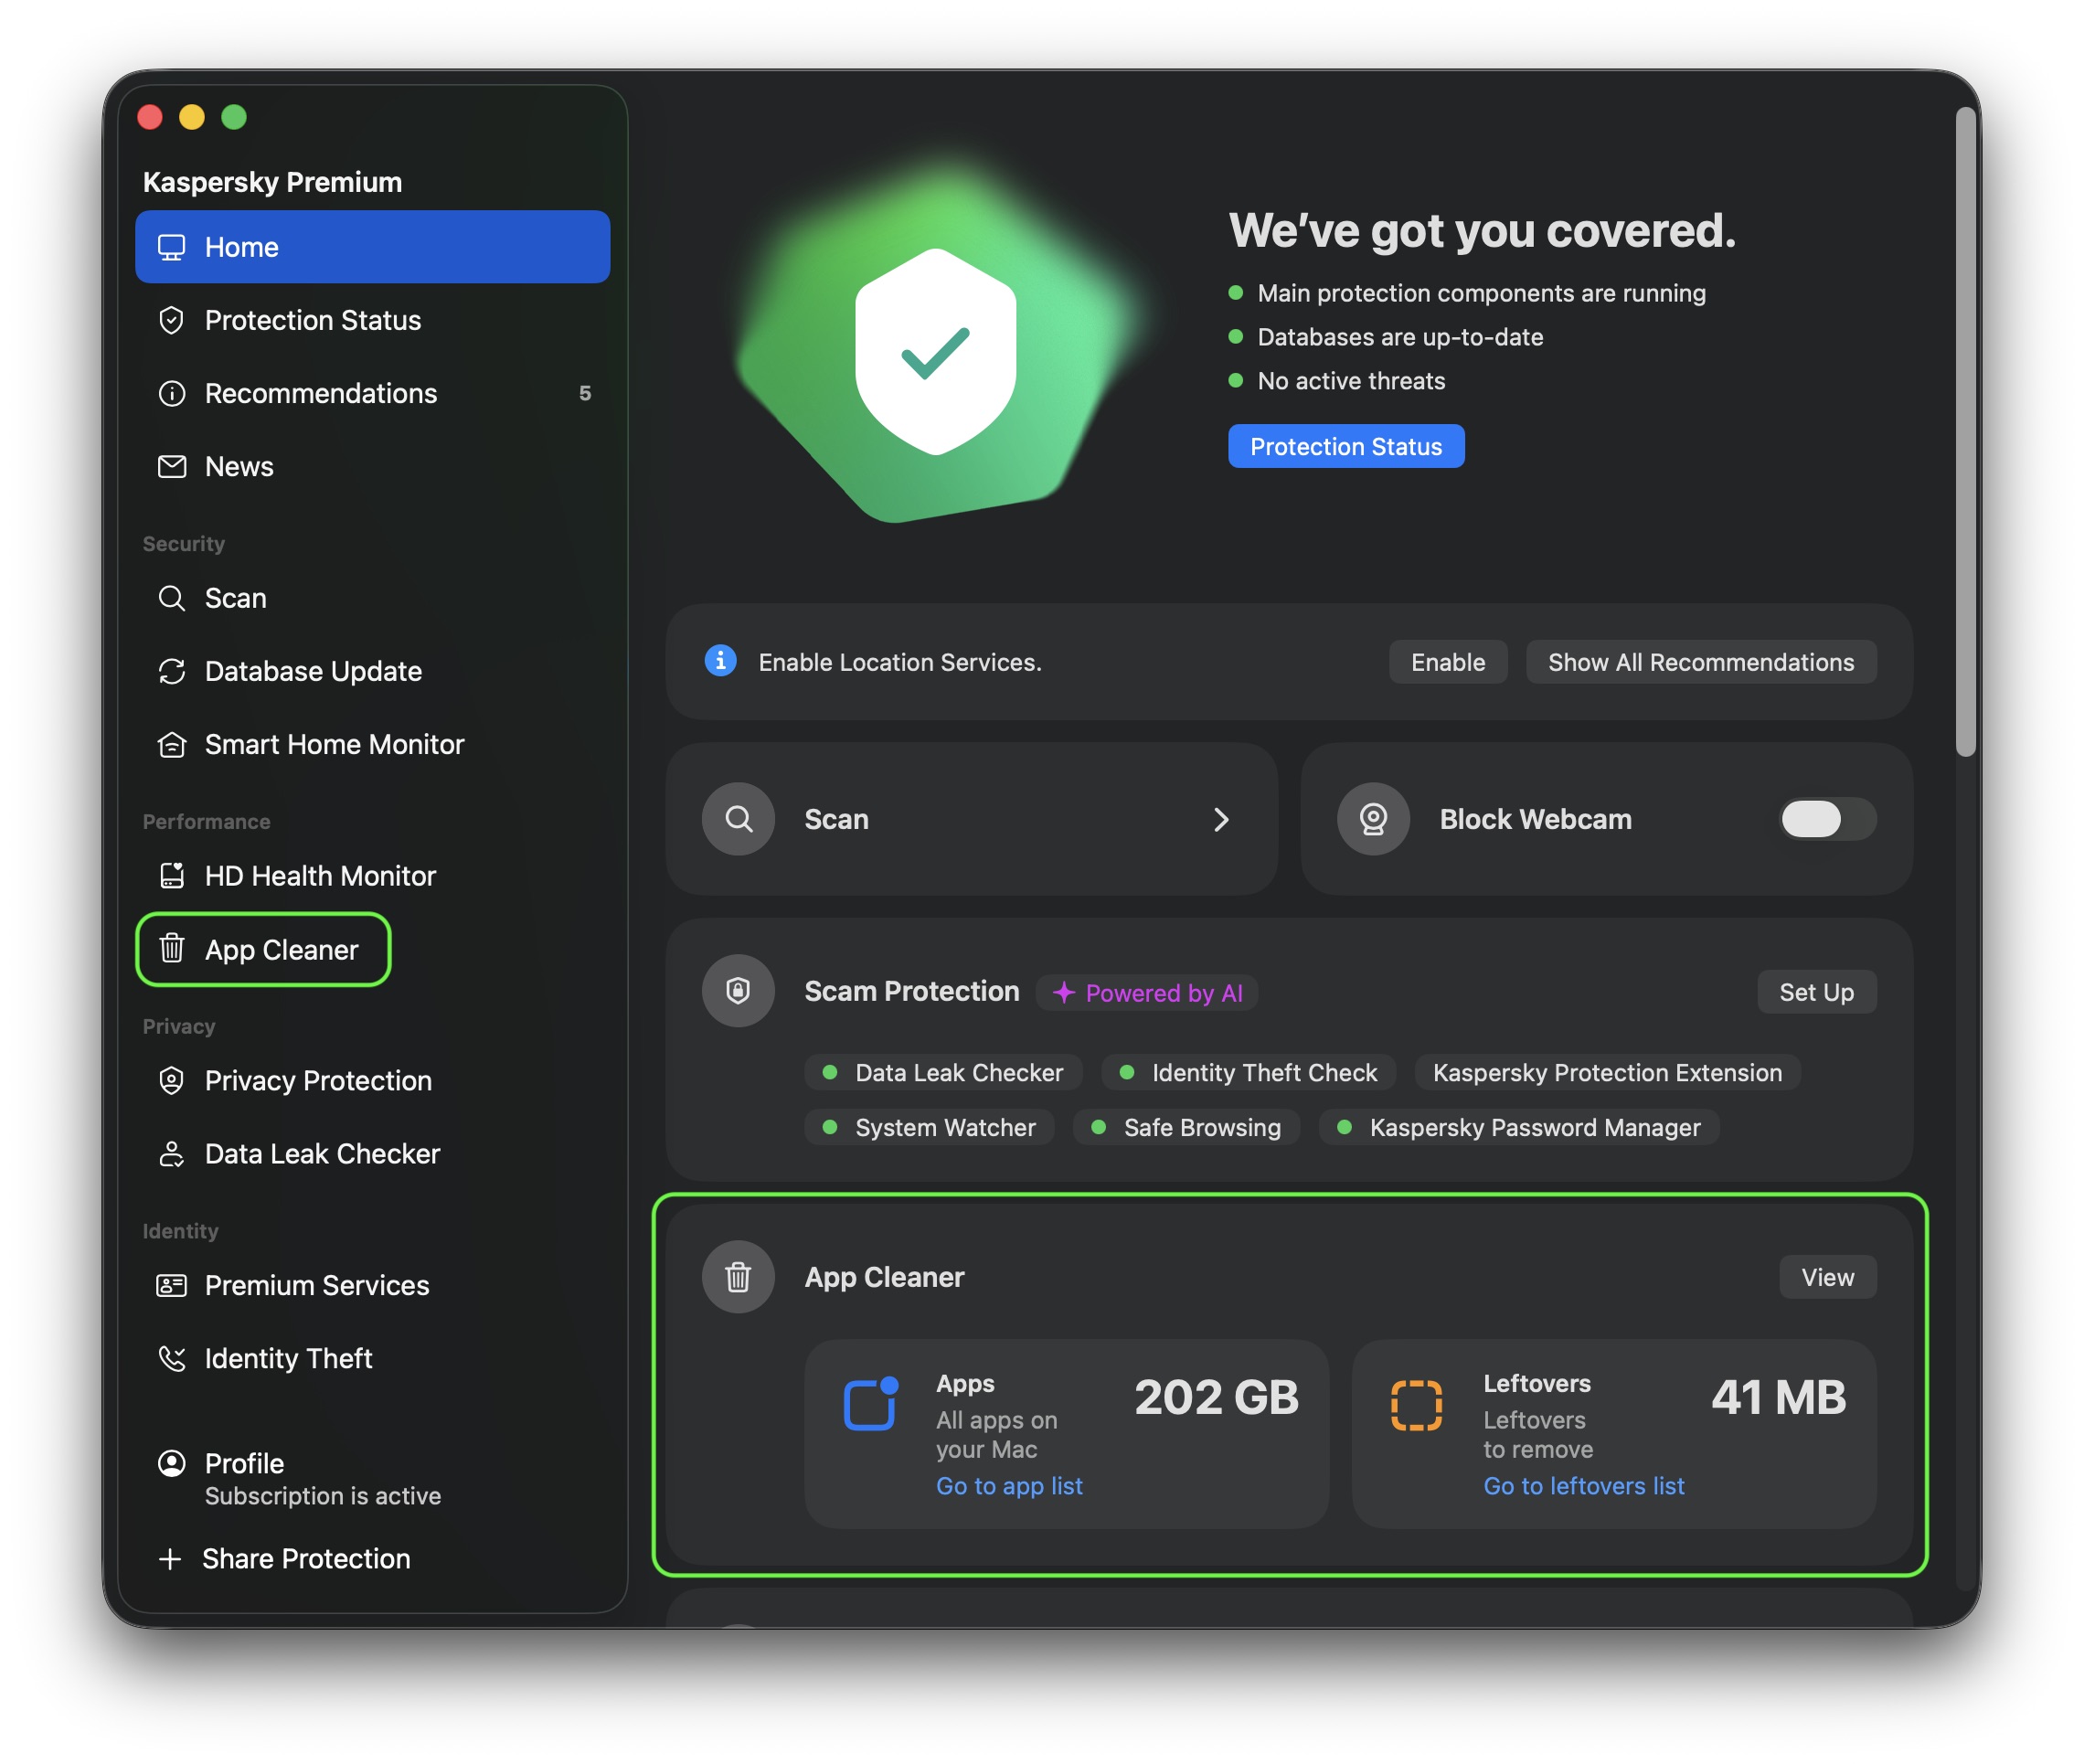Click the 202 GB apps size value
The height and width of the screenshot is (1764, 2084).
pyautogui.click(x=1216, y=1397)
